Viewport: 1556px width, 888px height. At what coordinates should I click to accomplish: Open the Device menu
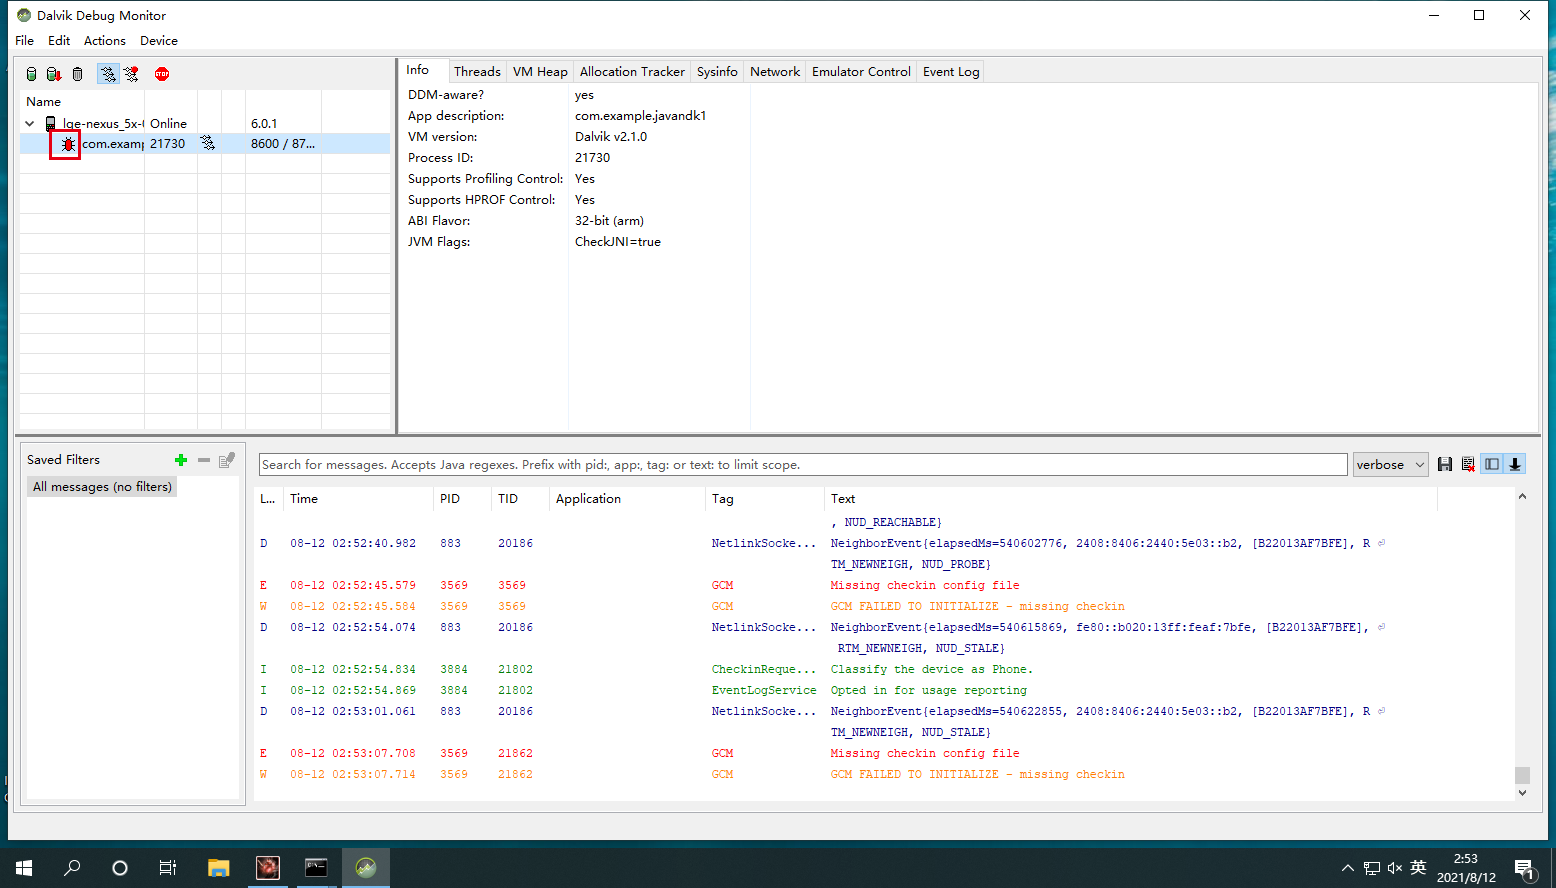159,41
